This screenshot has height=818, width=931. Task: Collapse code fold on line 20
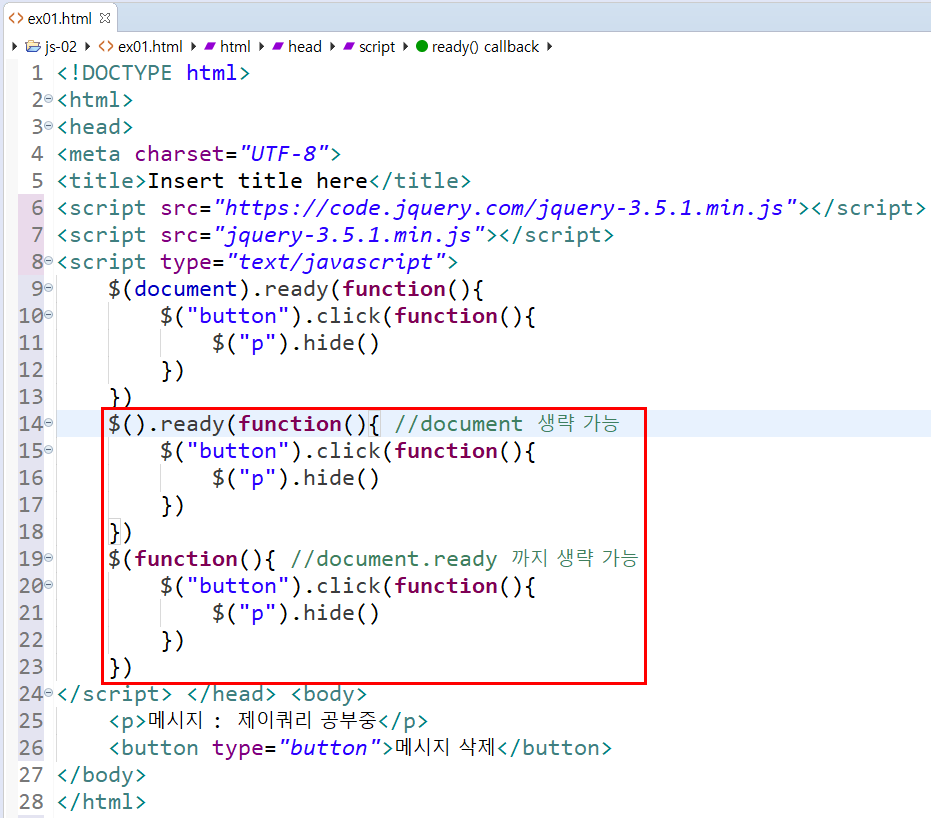[49, 585]
